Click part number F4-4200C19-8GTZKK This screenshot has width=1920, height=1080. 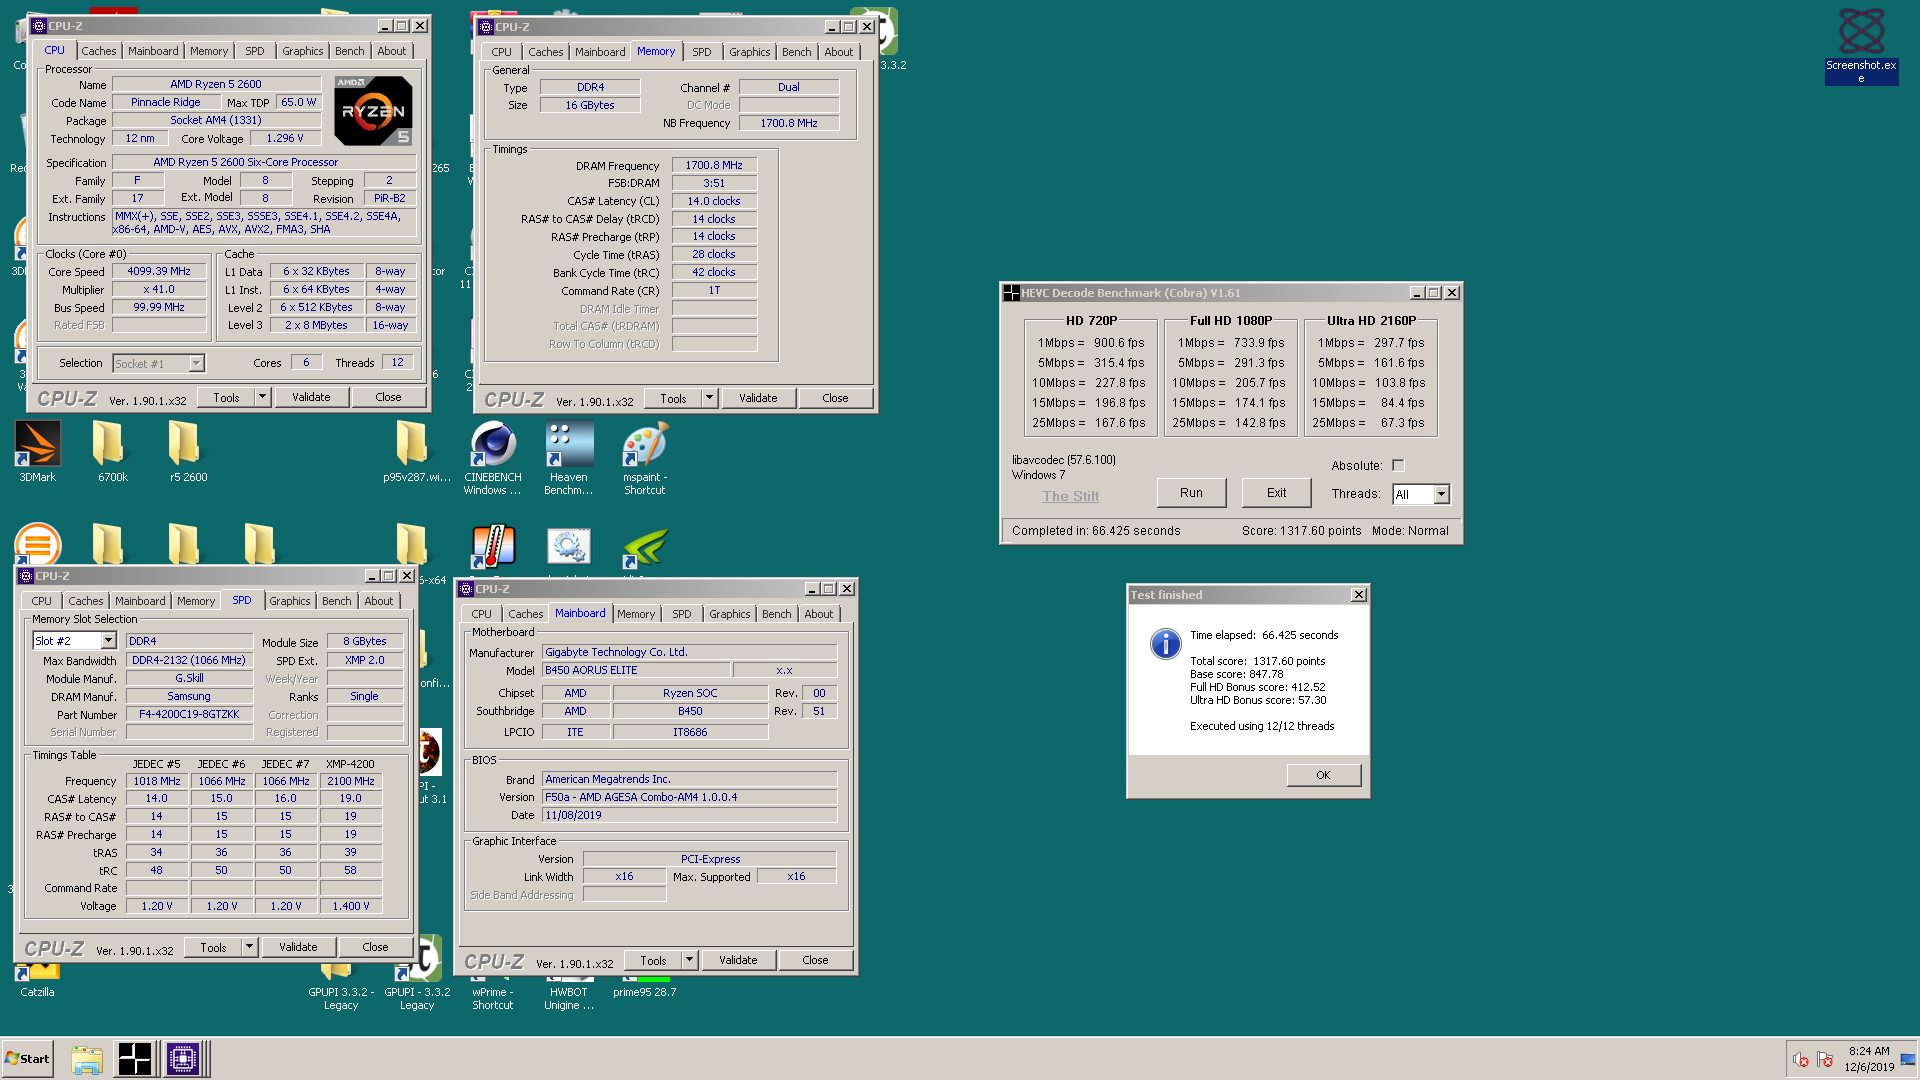click(189, 715)
